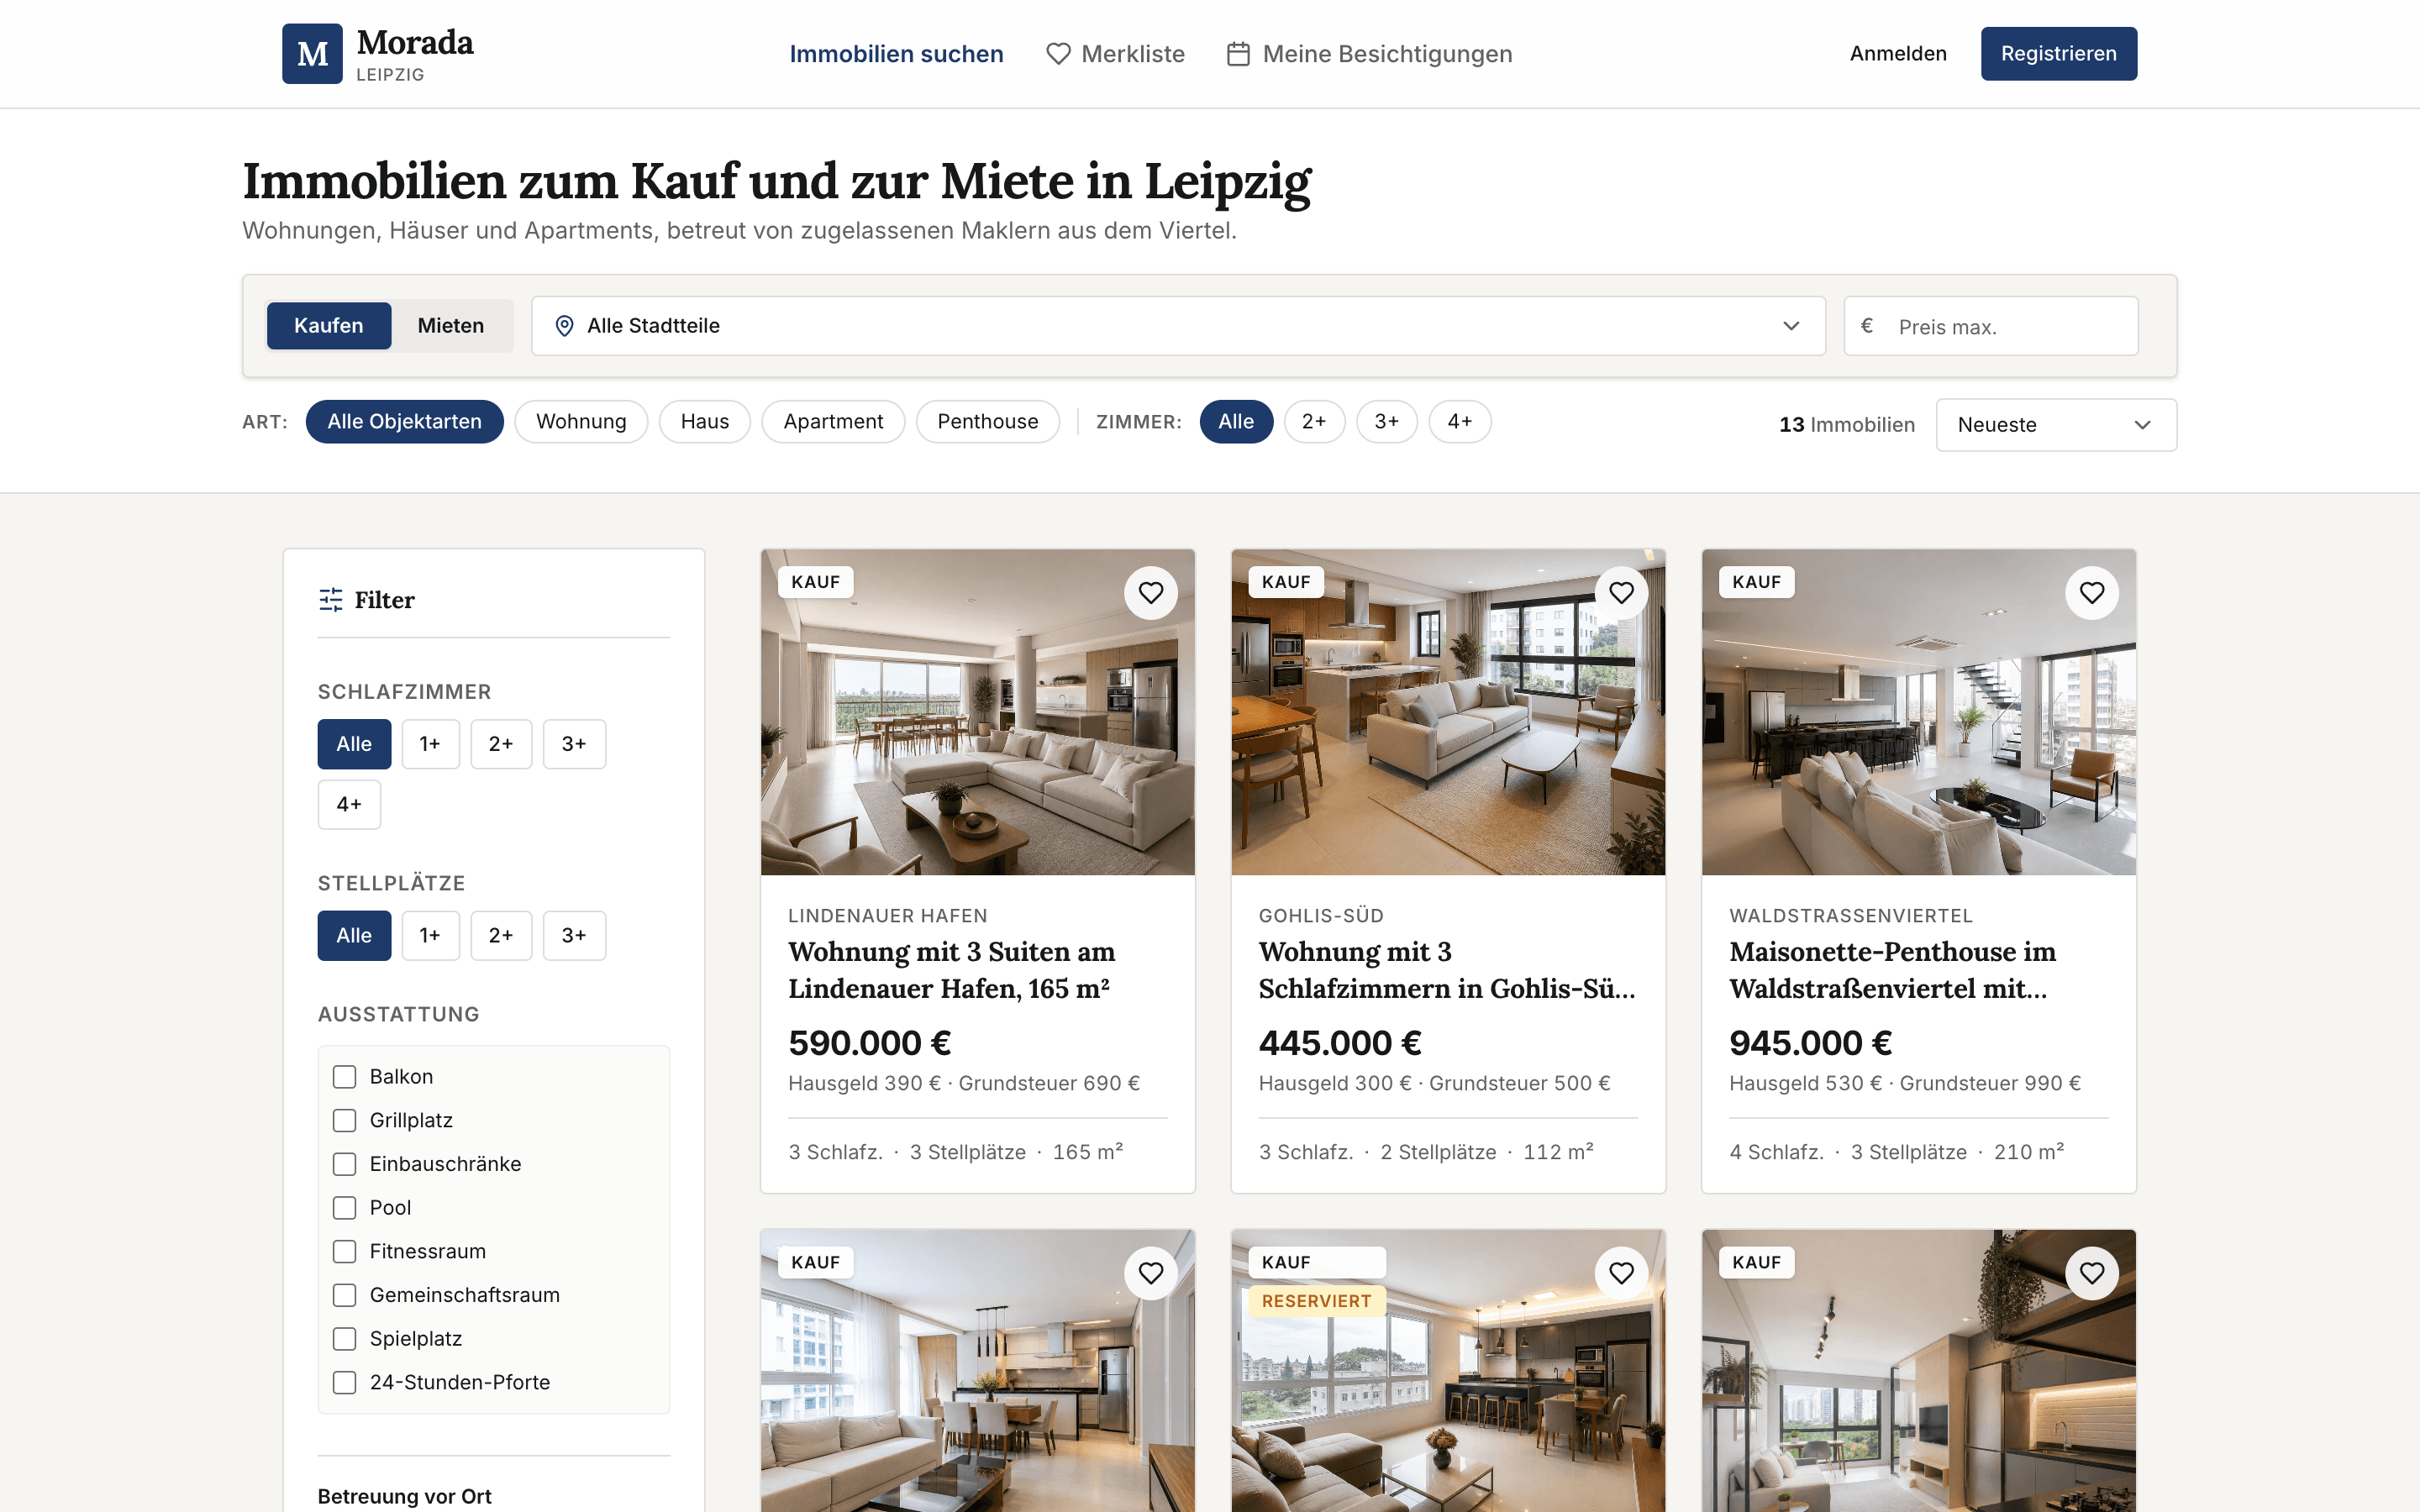Click the calendar icon beside Meine Besichtigungen
This screenshot has width=2420, height=1512.
(1238, 54)
